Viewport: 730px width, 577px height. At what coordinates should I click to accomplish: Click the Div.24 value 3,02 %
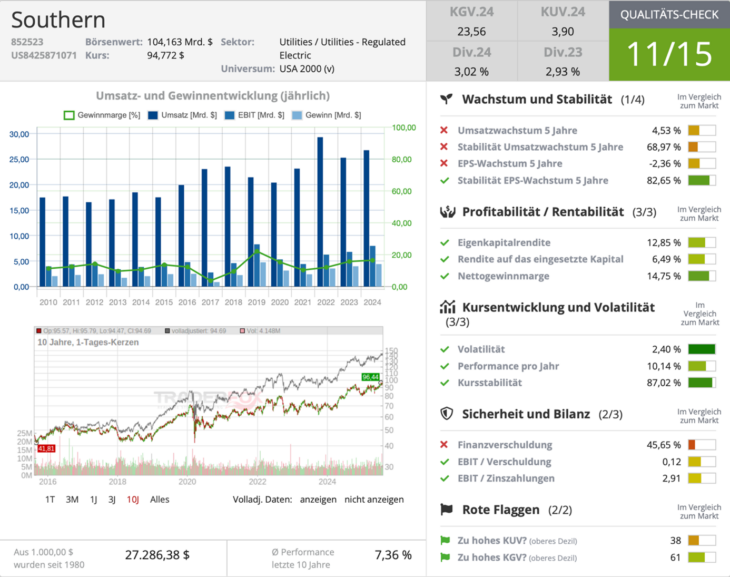(471, 72)
